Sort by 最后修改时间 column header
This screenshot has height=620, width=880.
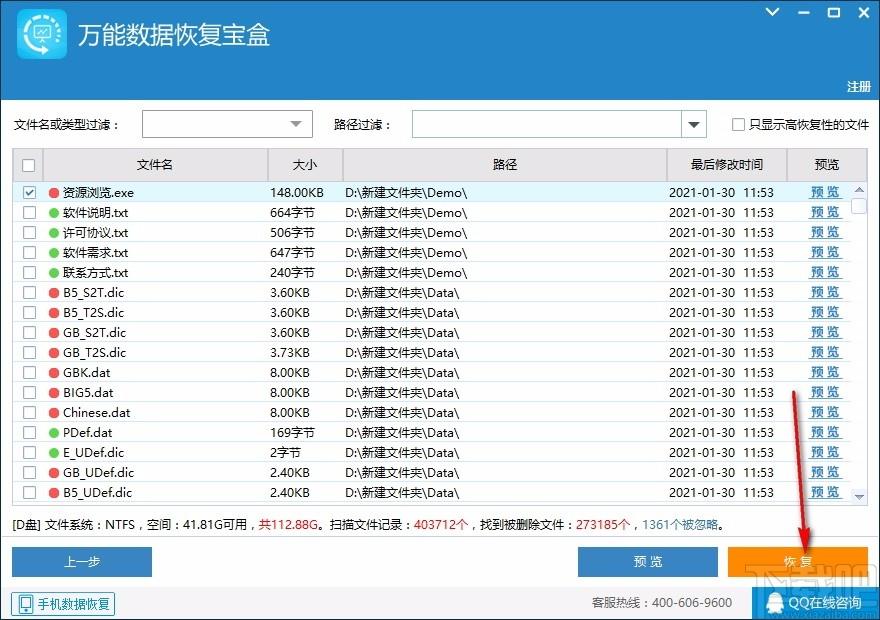tap(726, 165)
